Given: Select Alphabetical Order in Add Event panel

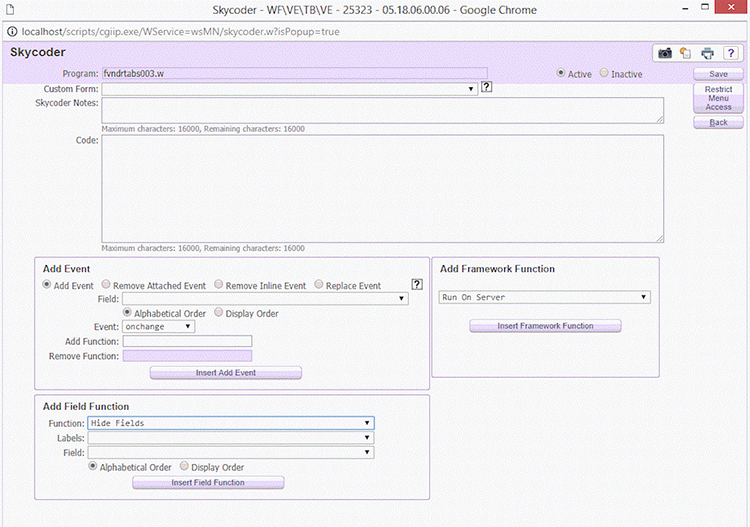Looking at the screenshot, I should point(127,312).
